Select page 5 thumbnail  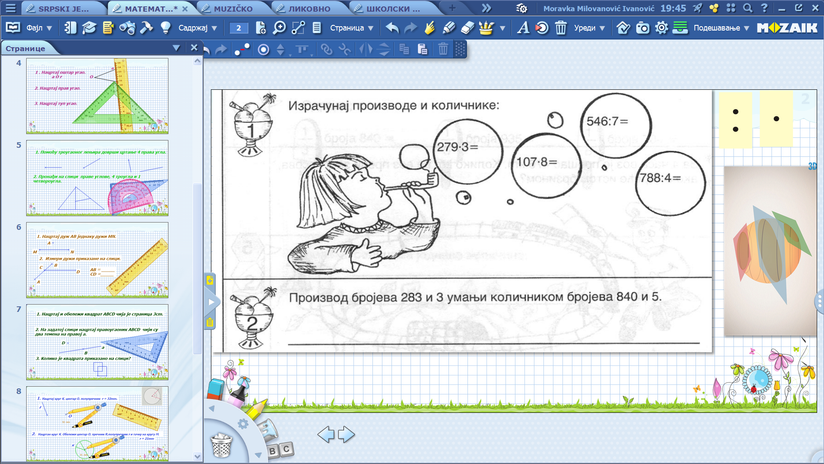(97, 178)
